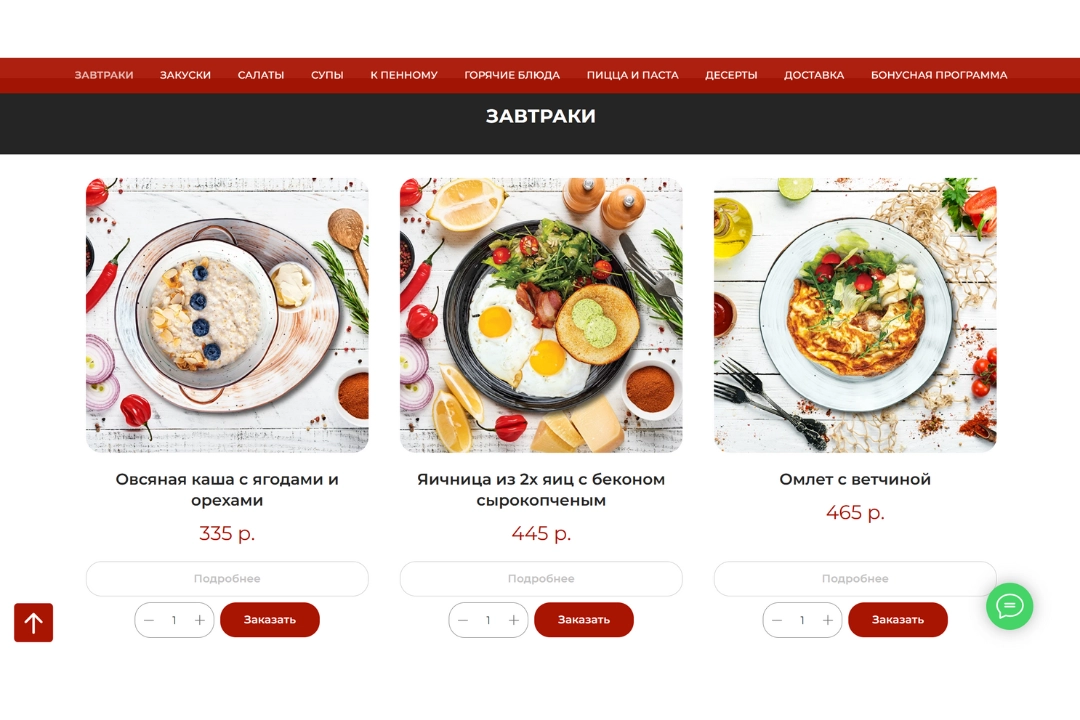Click the green chat widget icon
The width and height of the screenshot is (1080, 720).
pos(1009,606)
